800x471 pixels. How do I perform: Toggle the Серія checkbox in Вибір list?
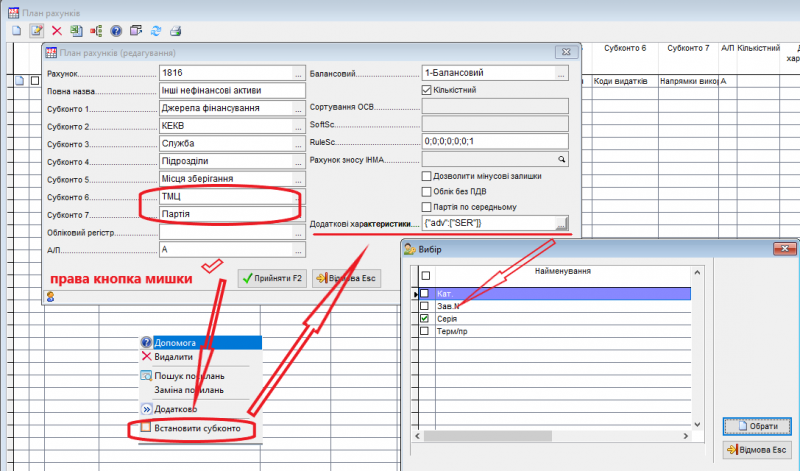[425, 318]
